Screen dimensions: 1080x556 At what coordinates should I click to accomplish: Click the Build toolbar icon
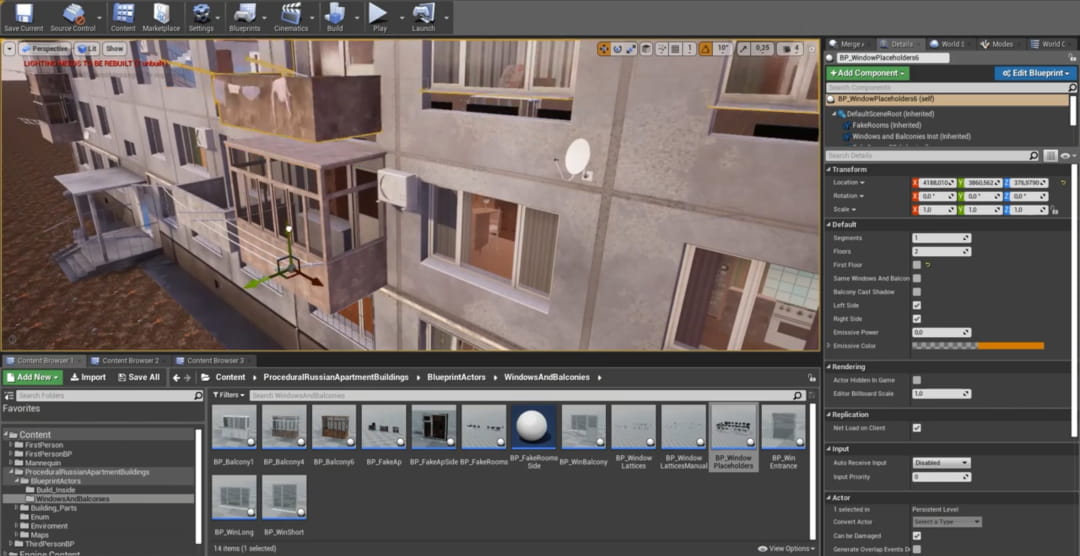[335, 15]
